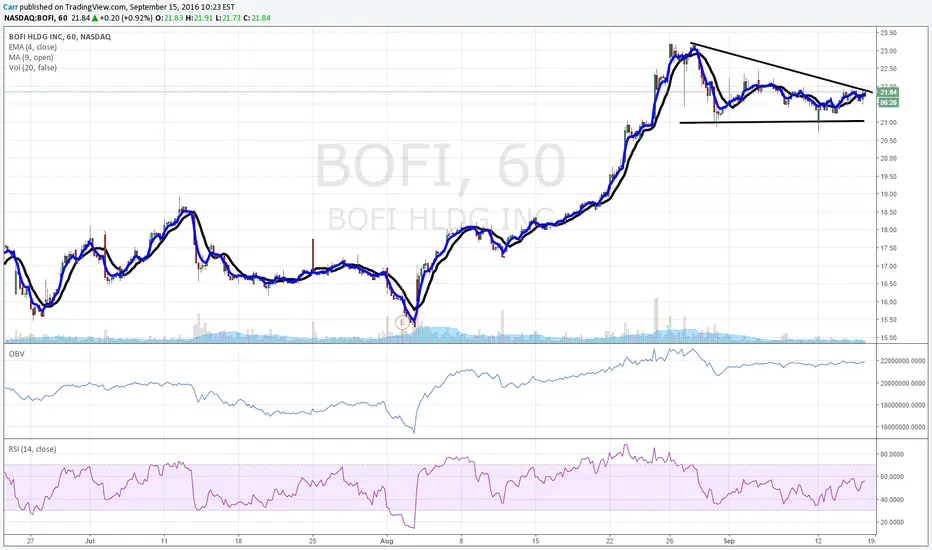The height and width of the screenshot is (550, 932).
Task: Click the '22' date axis label
Action: click(x=610, y=541)
